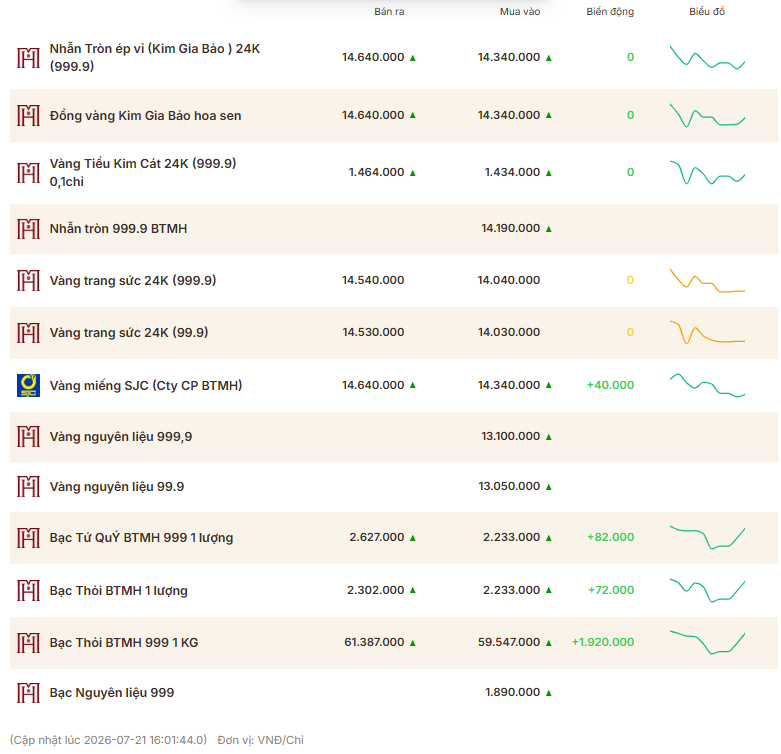Image resolution: width=781 pixels, height=754 pixels.
Task: Select the Mua vào column header
Action: click(520, 11)
